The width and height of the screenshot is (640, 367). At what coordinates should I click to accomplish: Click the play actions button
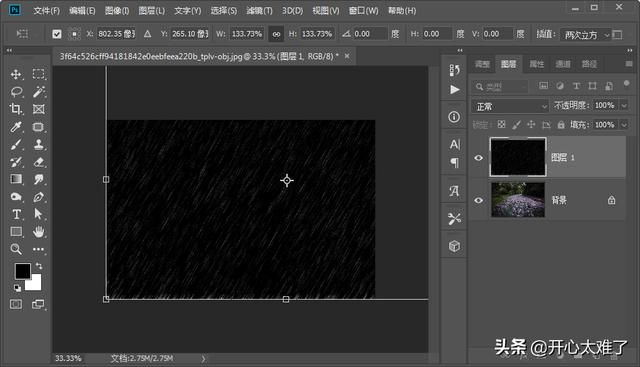click(x=454, y=90)
